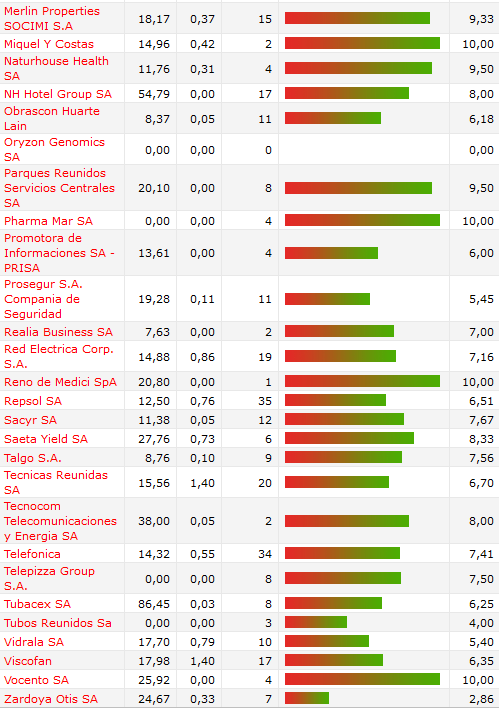499x708 pixels.
Task: Open the Vocento SA link
Action: pyautogui.click(x=36, y=680)
